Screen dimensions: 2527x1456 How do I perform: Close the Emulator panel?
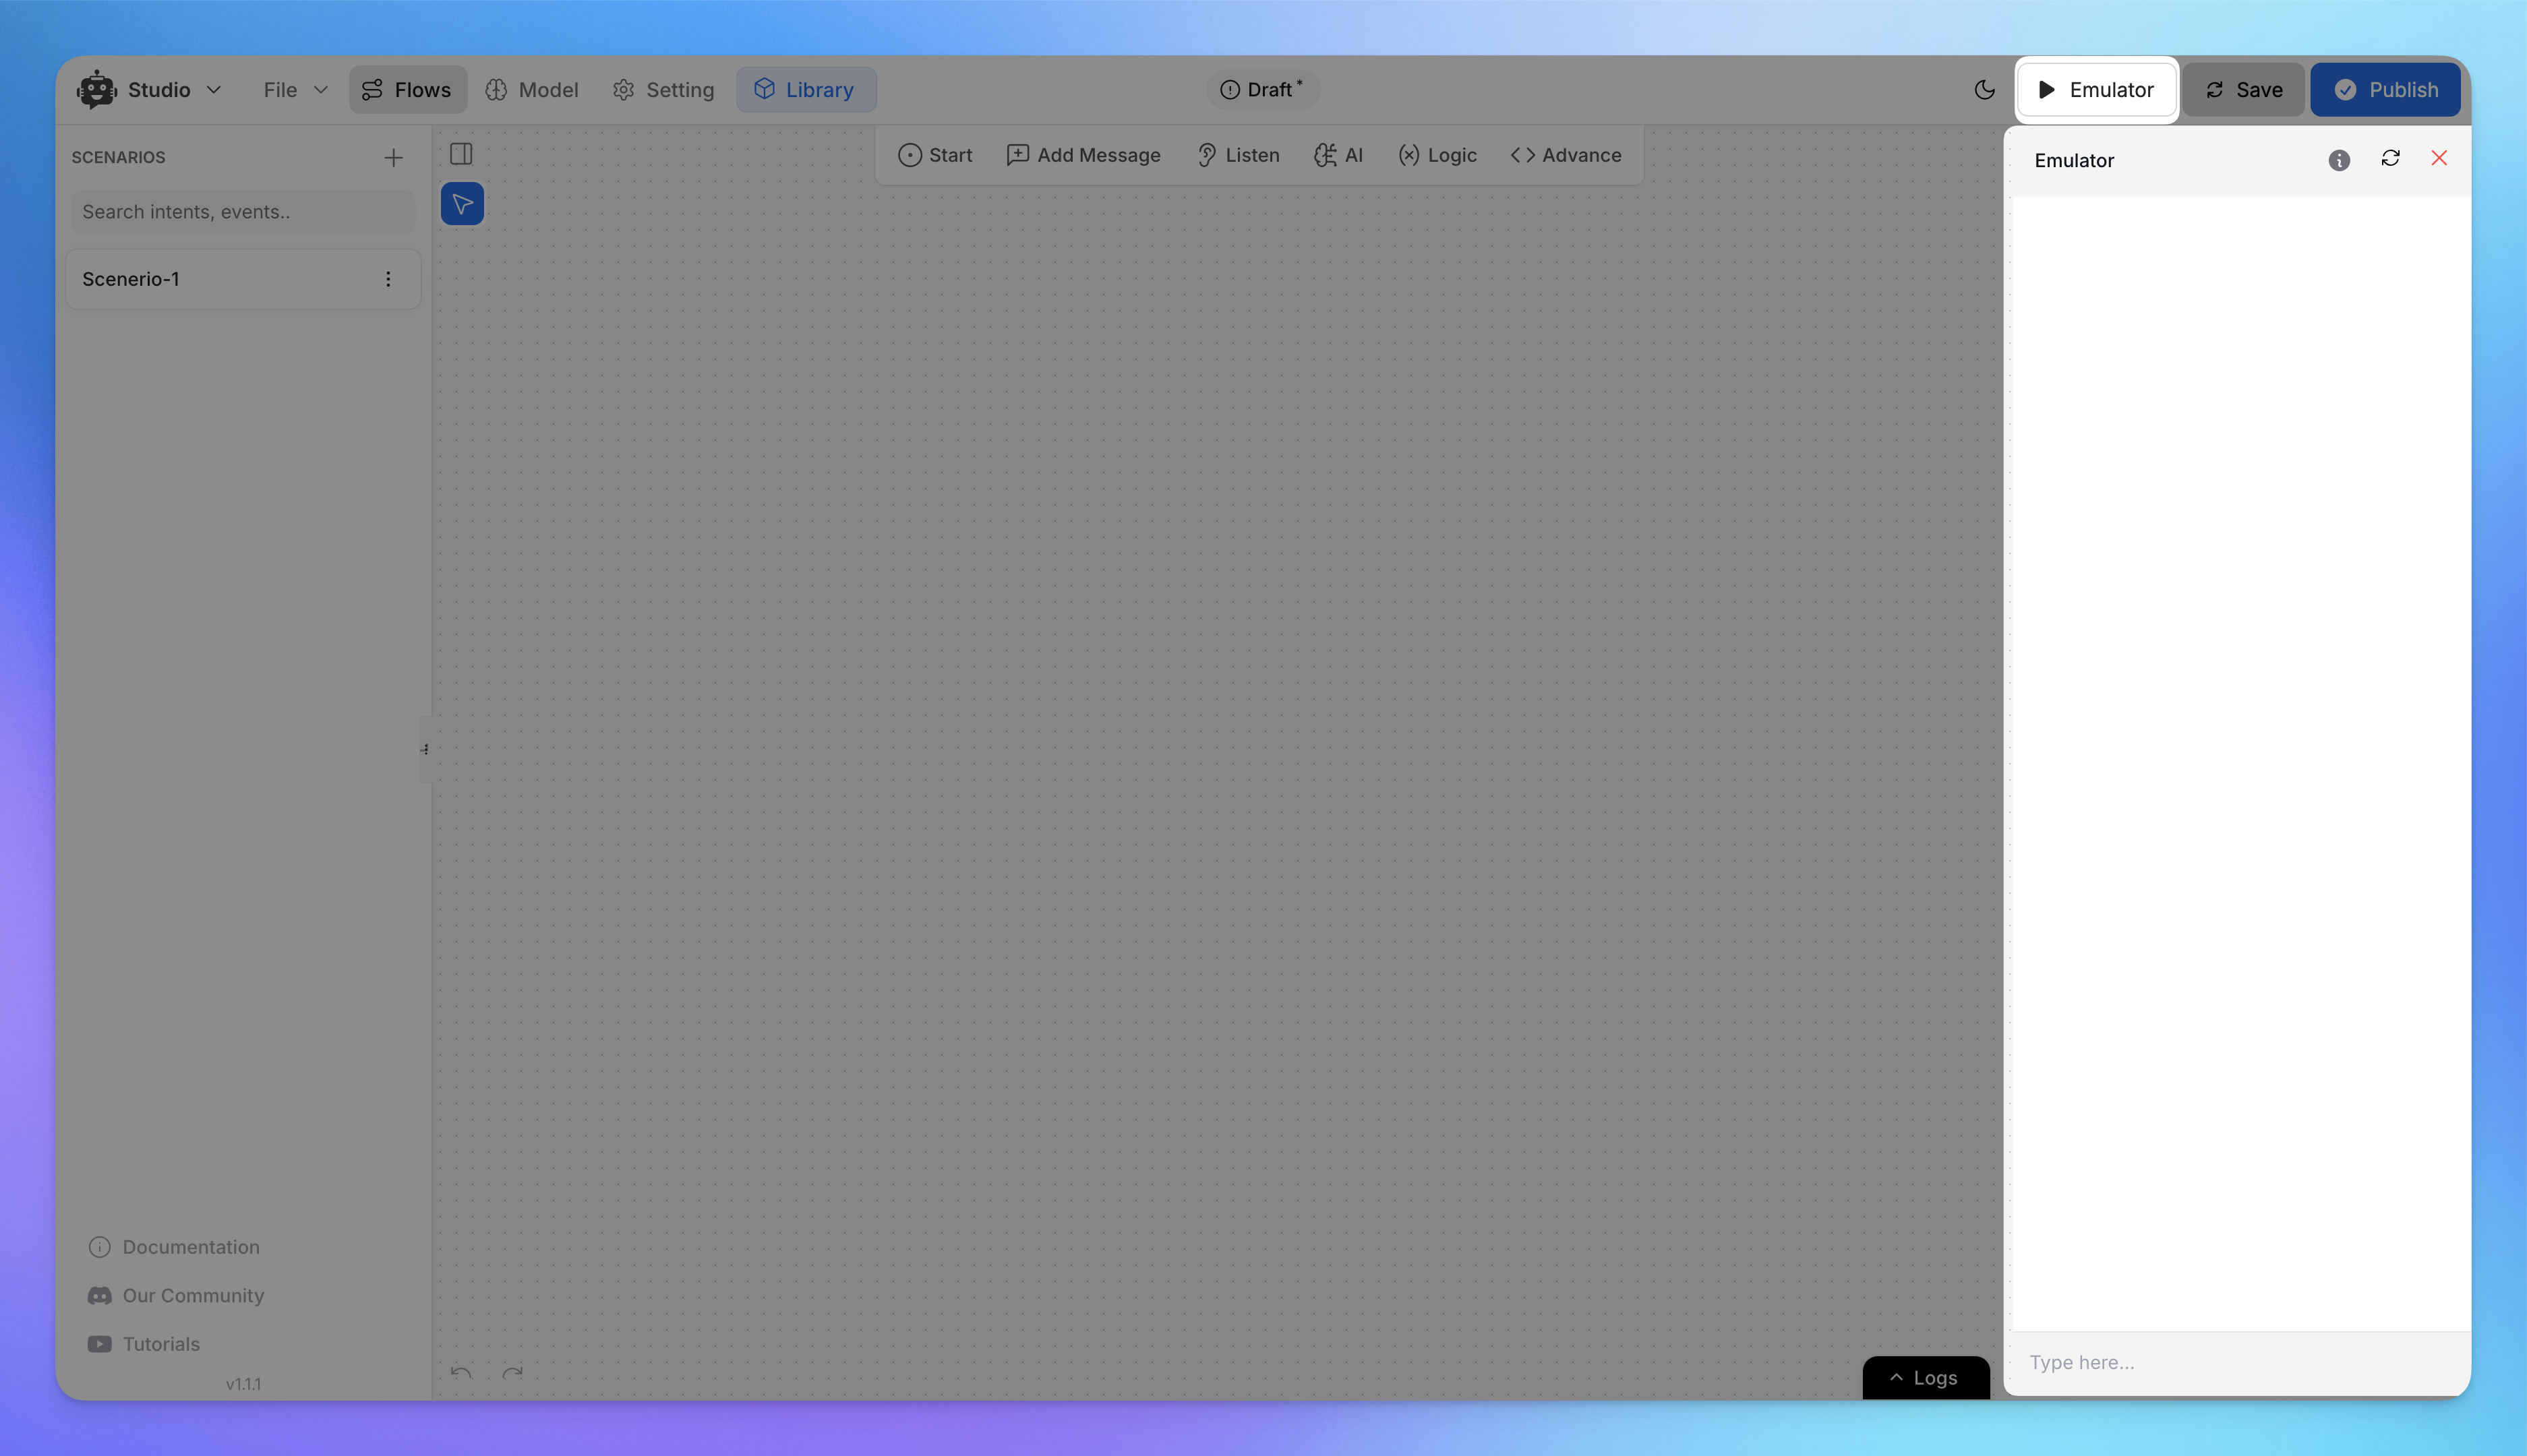[2439, 158]
